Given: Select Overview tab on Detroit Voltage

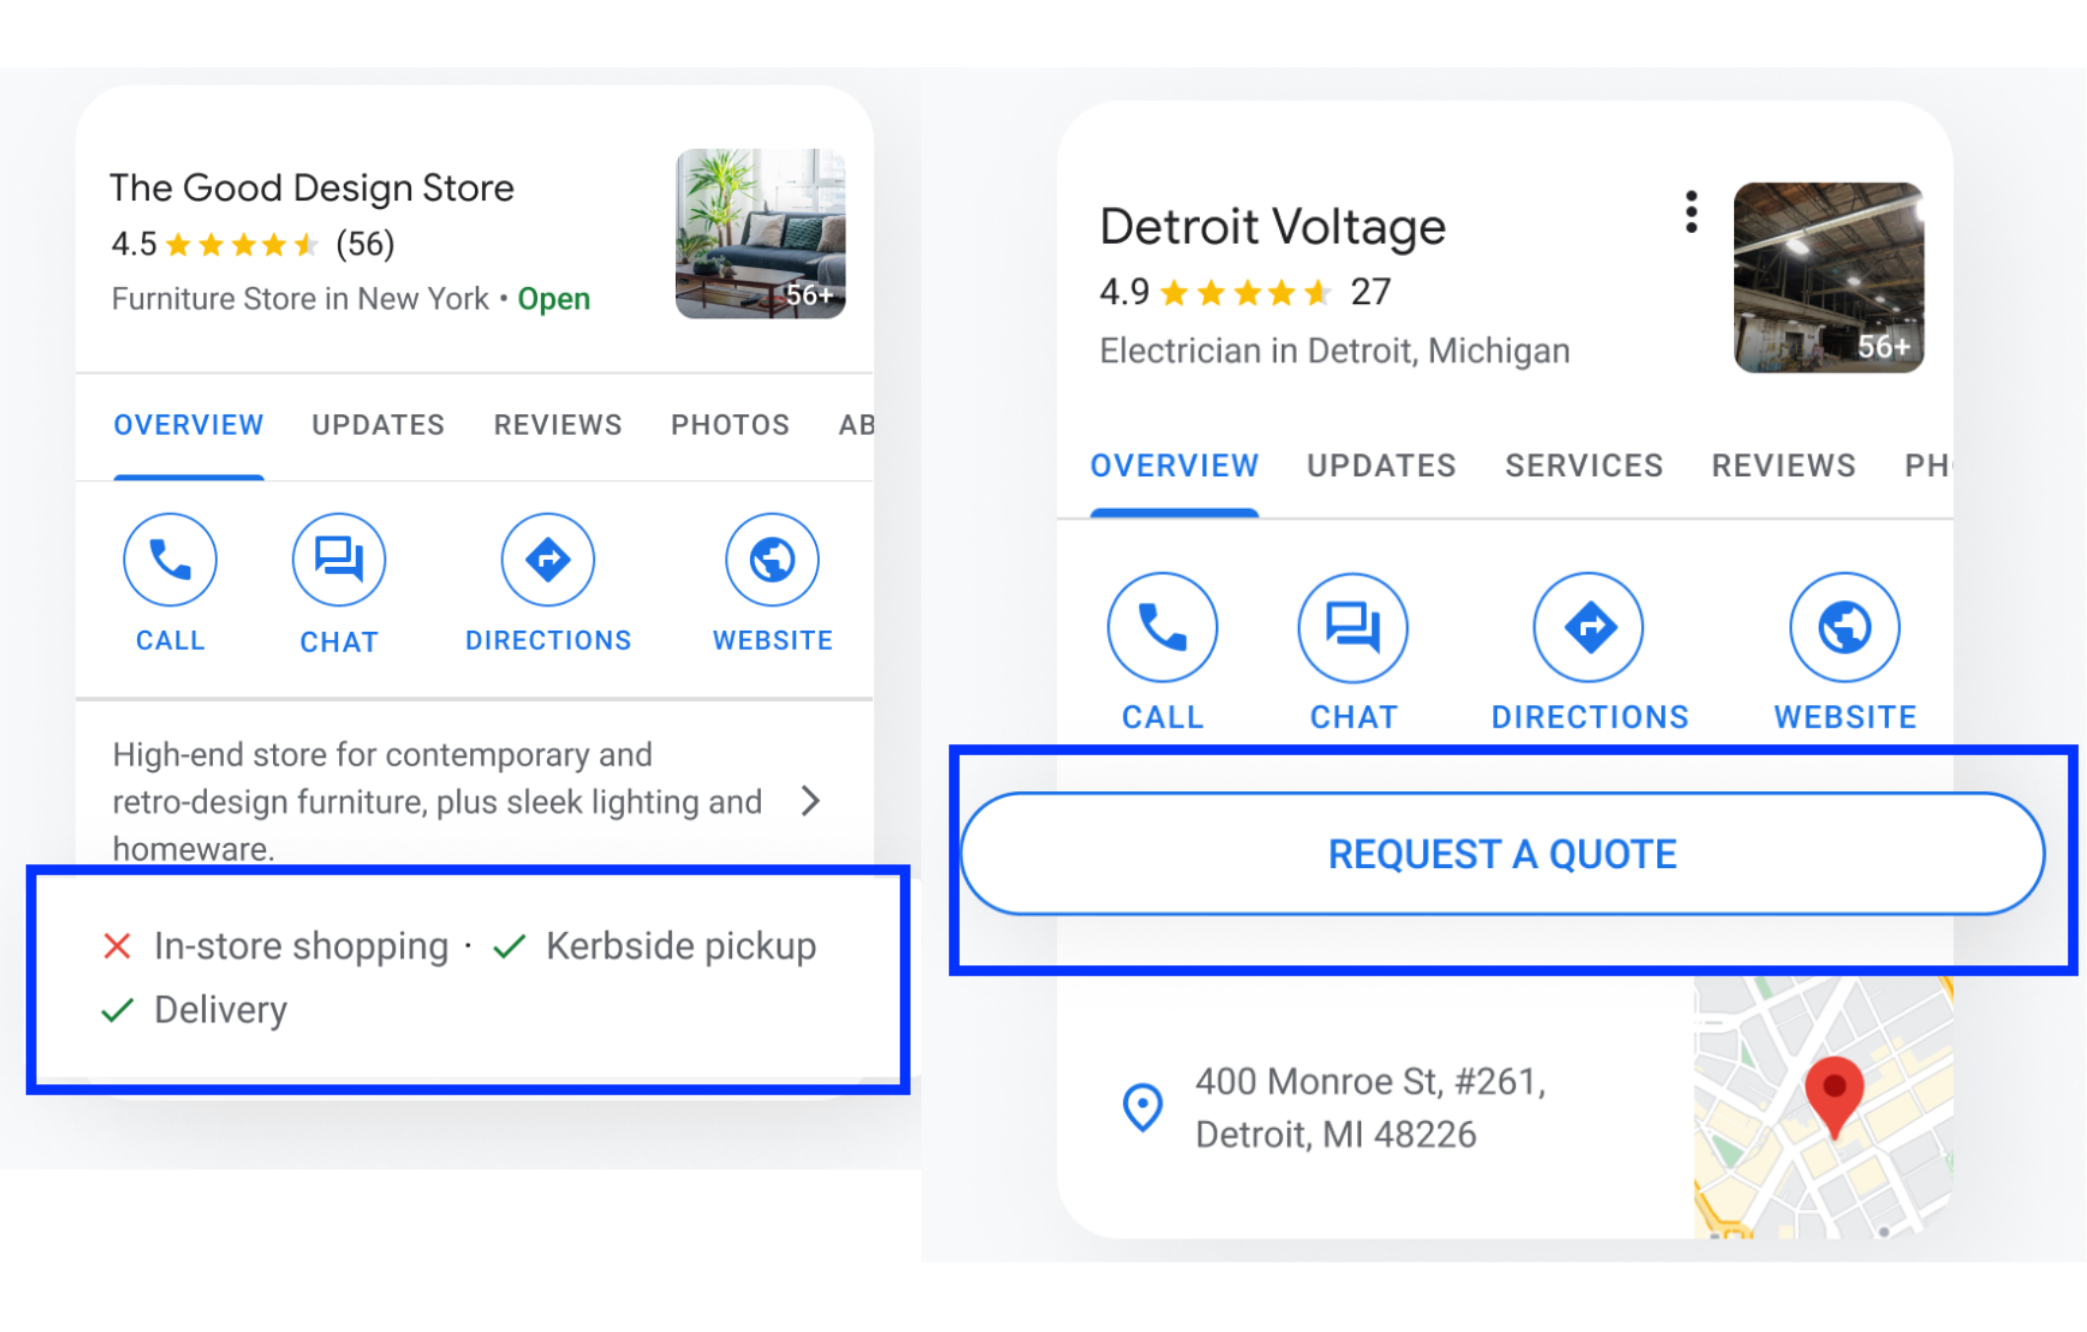Looking at the screenshot, I should (x=1174, y=466).
